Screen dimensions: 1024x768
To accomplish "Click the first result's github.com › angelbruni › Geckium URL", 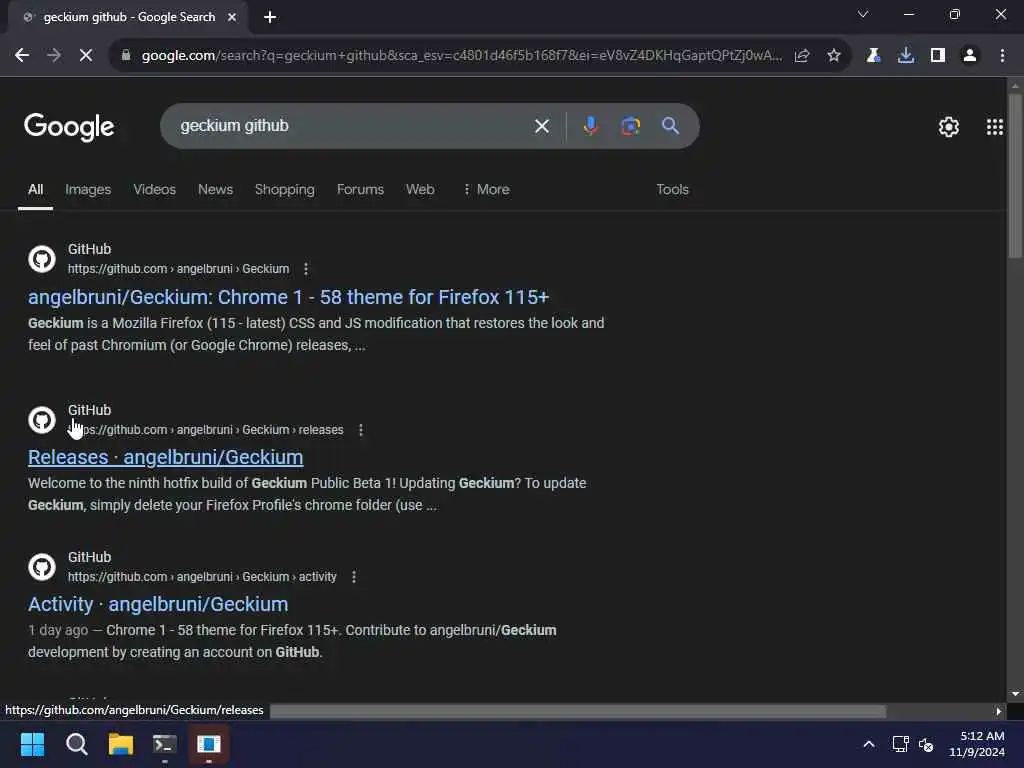I will [x=178, y=268].
